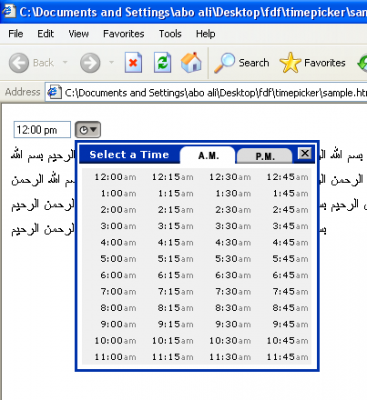Set time to 9:30am

[233, 324]
